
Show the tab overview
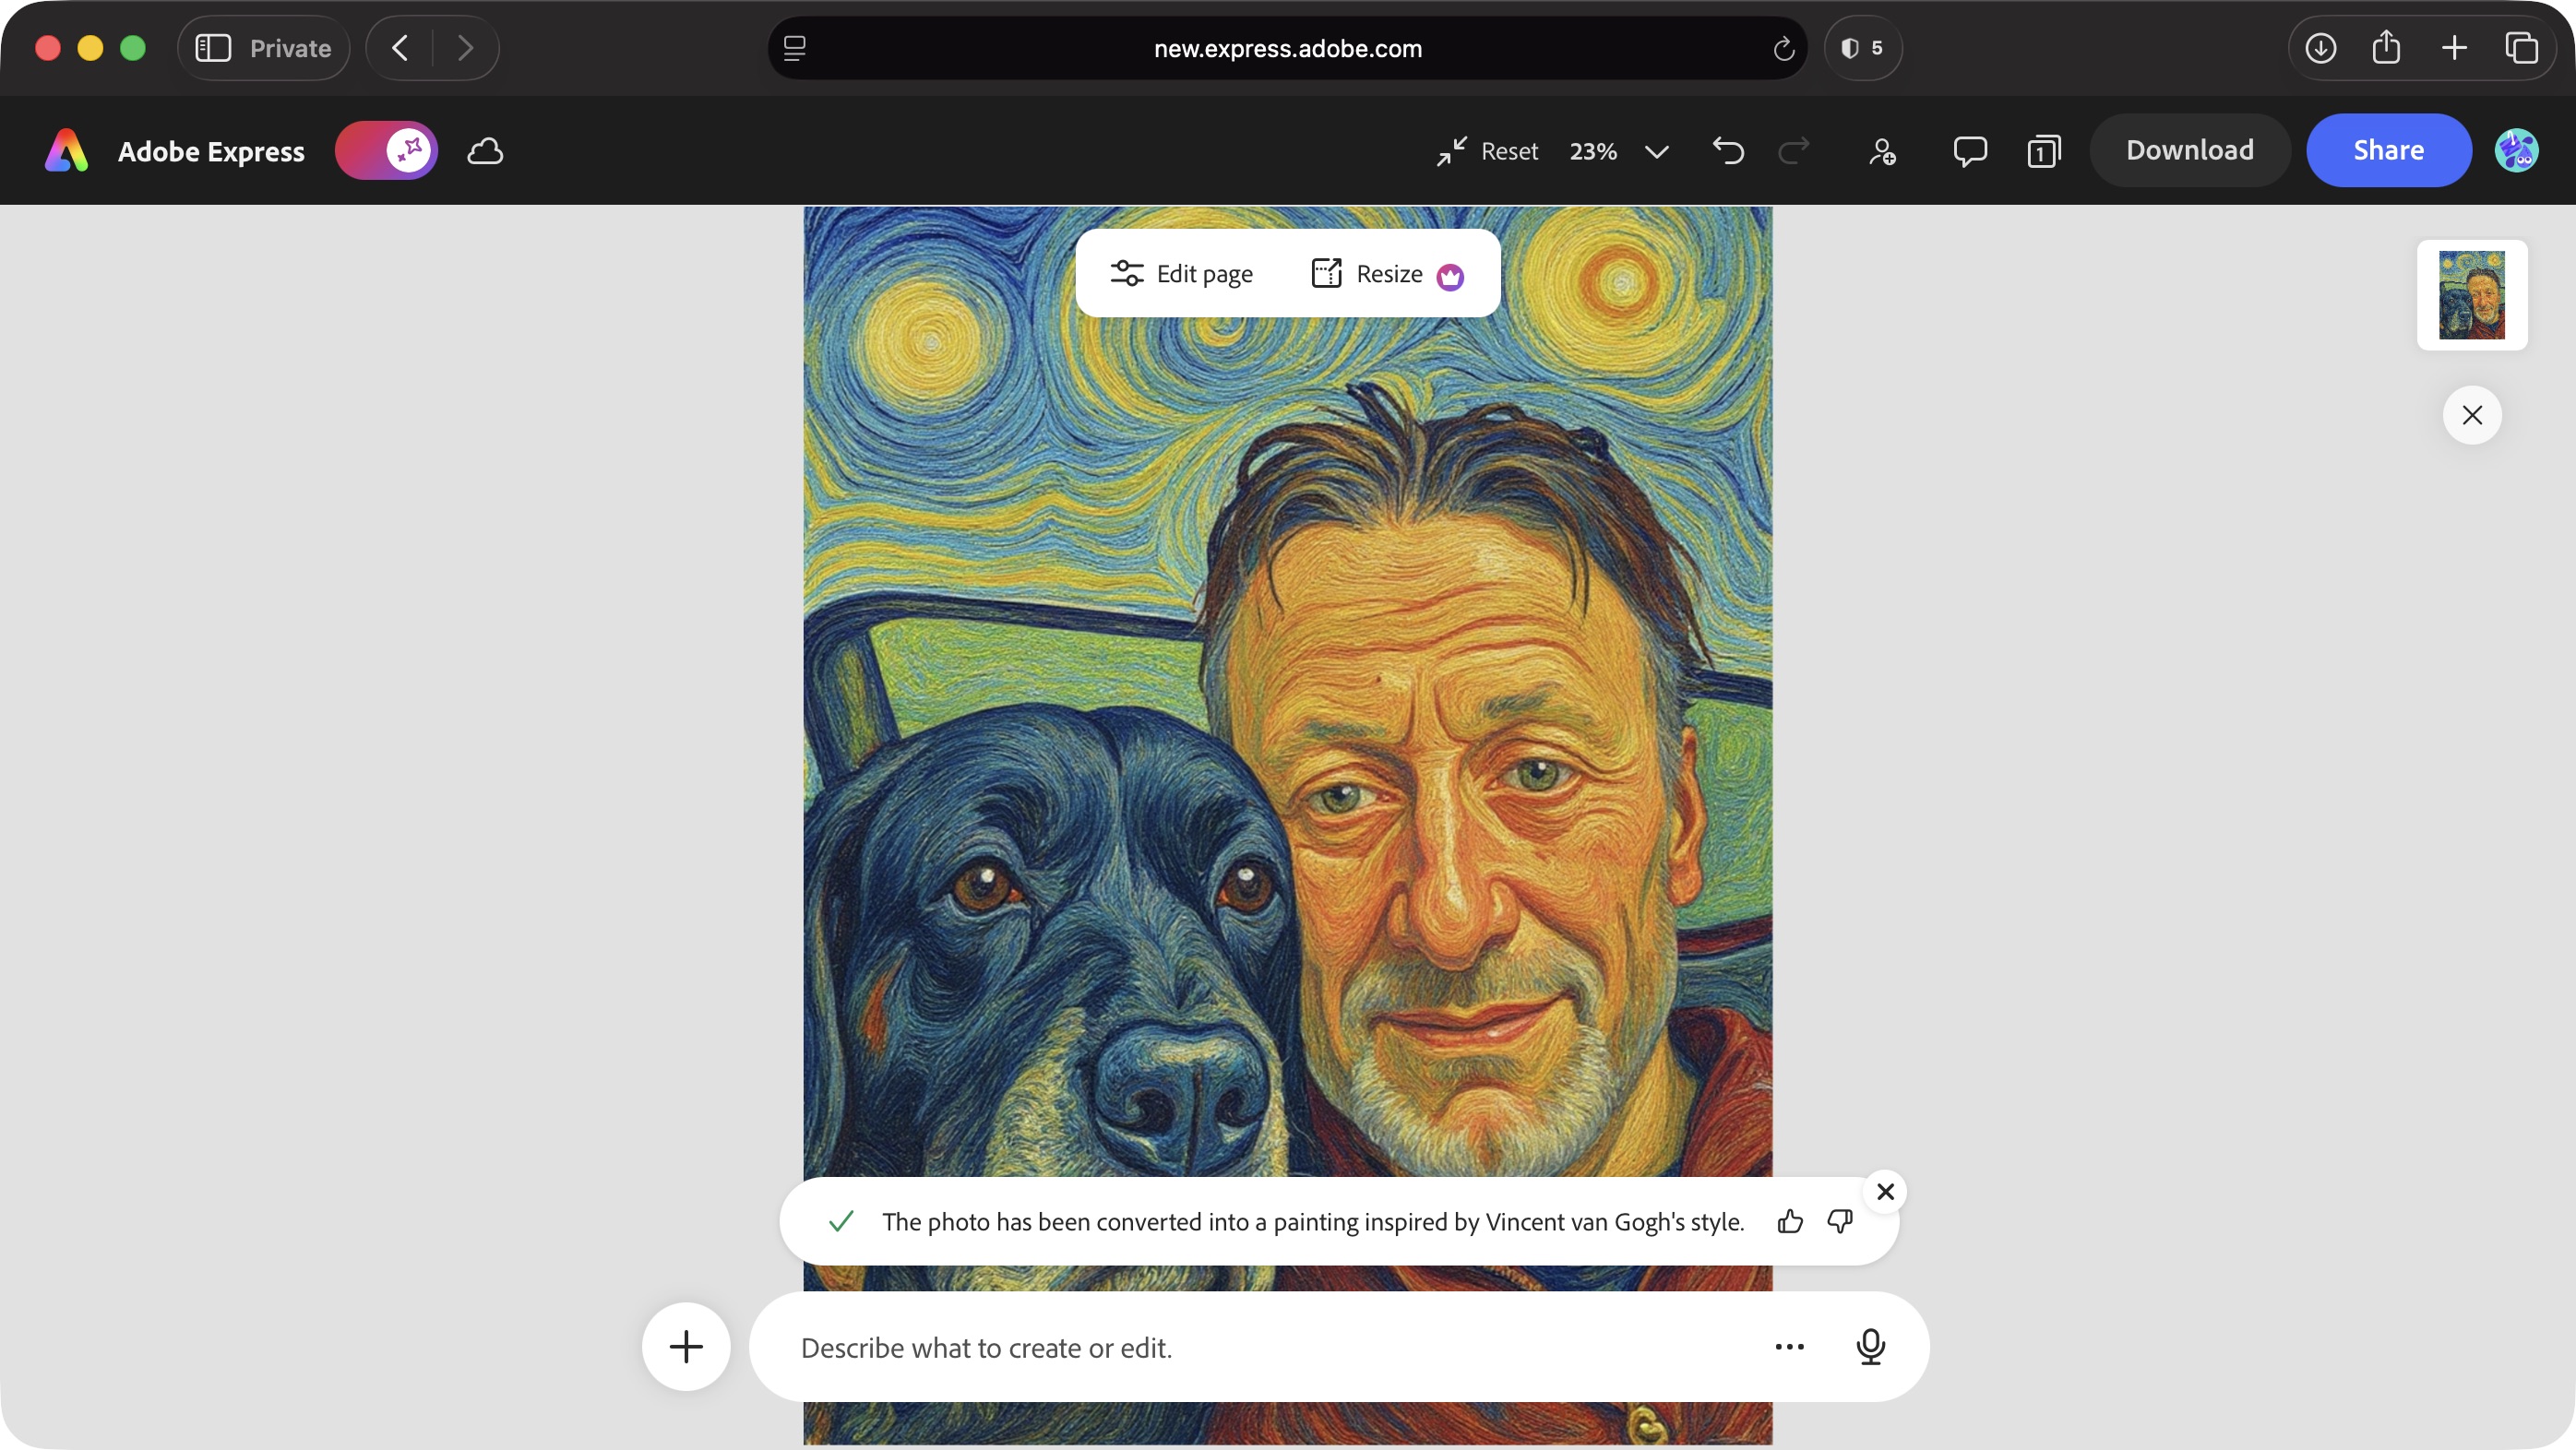(2521, 48)
